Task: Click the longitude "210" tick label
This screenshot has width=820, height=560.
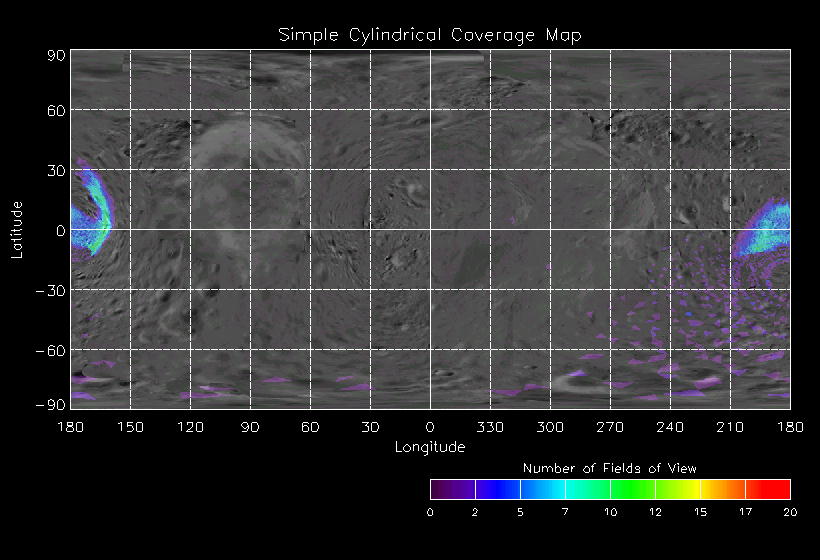Action: pyautogui.click(x=730, y=427)
